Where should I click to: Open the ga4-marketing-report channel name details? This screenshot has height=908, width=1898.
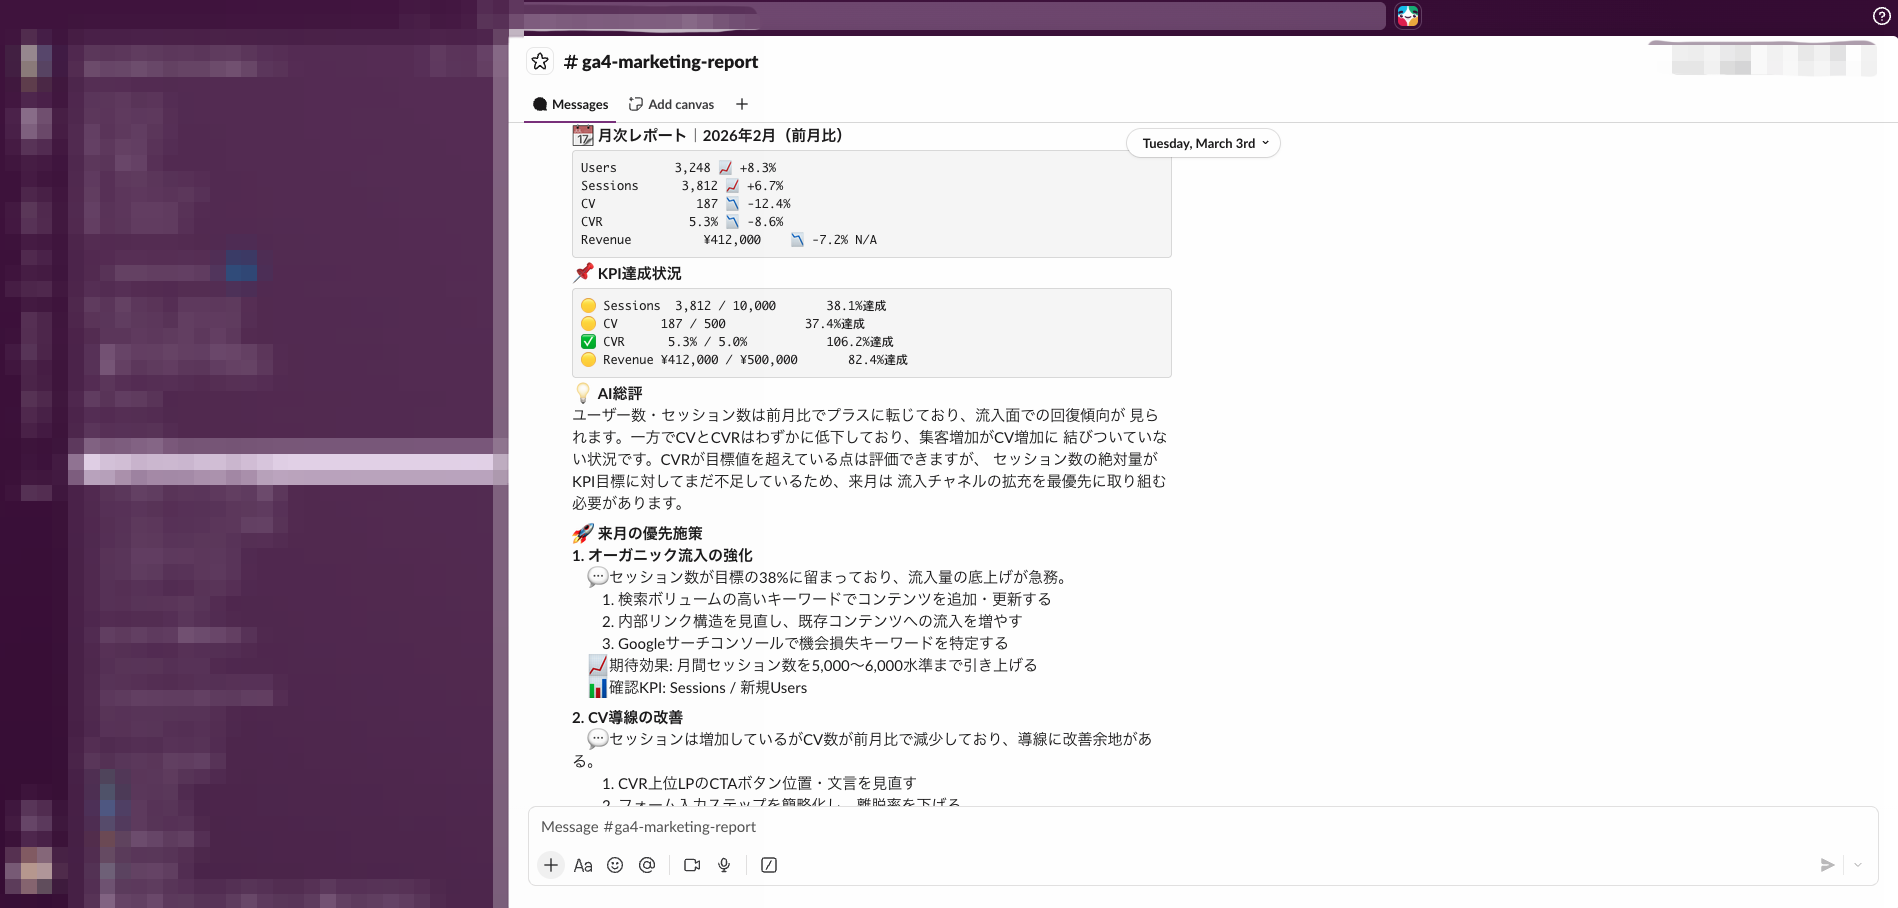[661, 61]
